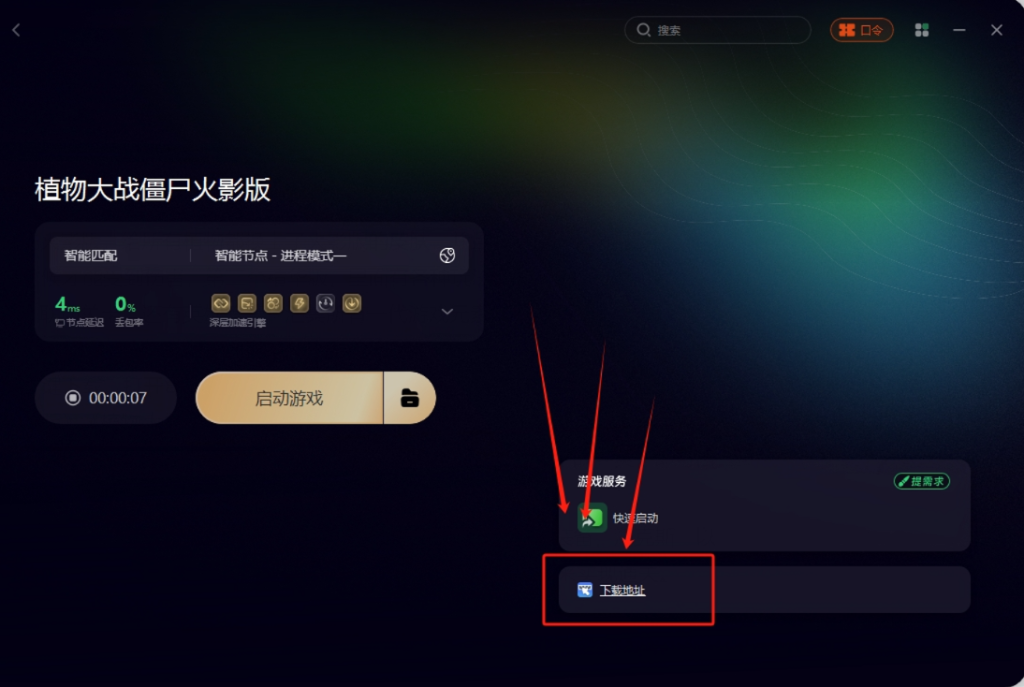1024x687 pixels.
Task: Click the second gold engine icon
Action: (x=247, y=303)
